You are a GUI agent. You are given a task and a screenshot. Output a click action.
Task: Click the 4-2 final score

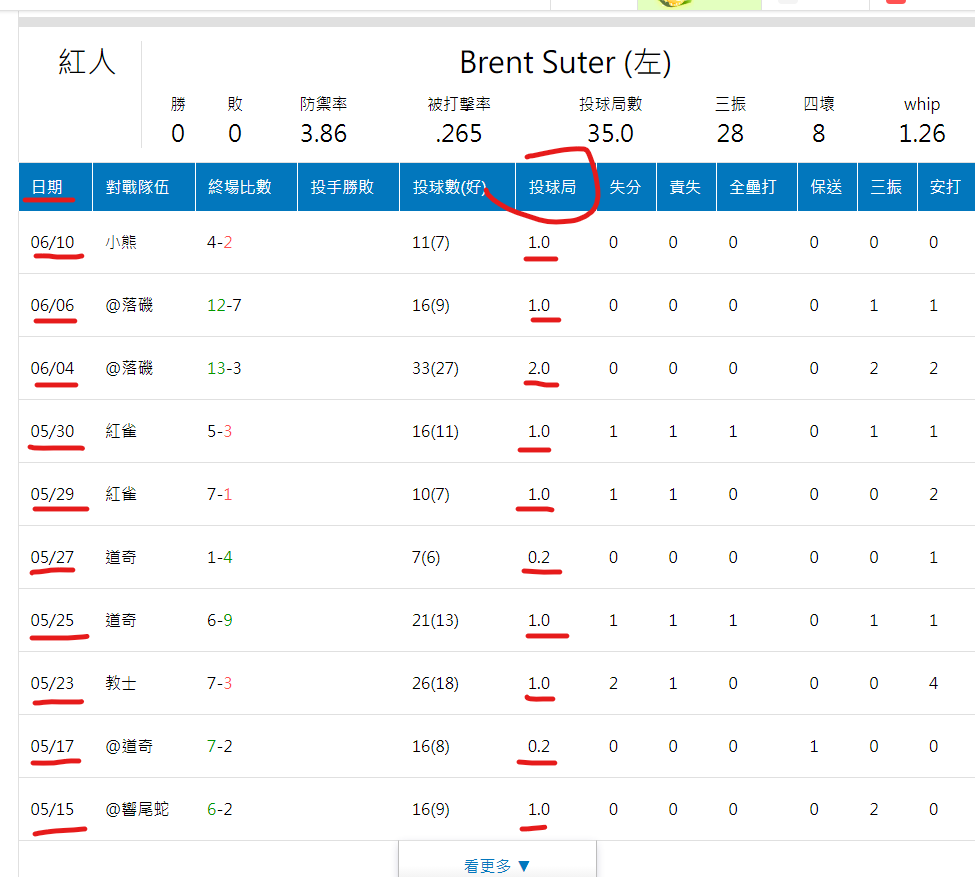point(219,242)
